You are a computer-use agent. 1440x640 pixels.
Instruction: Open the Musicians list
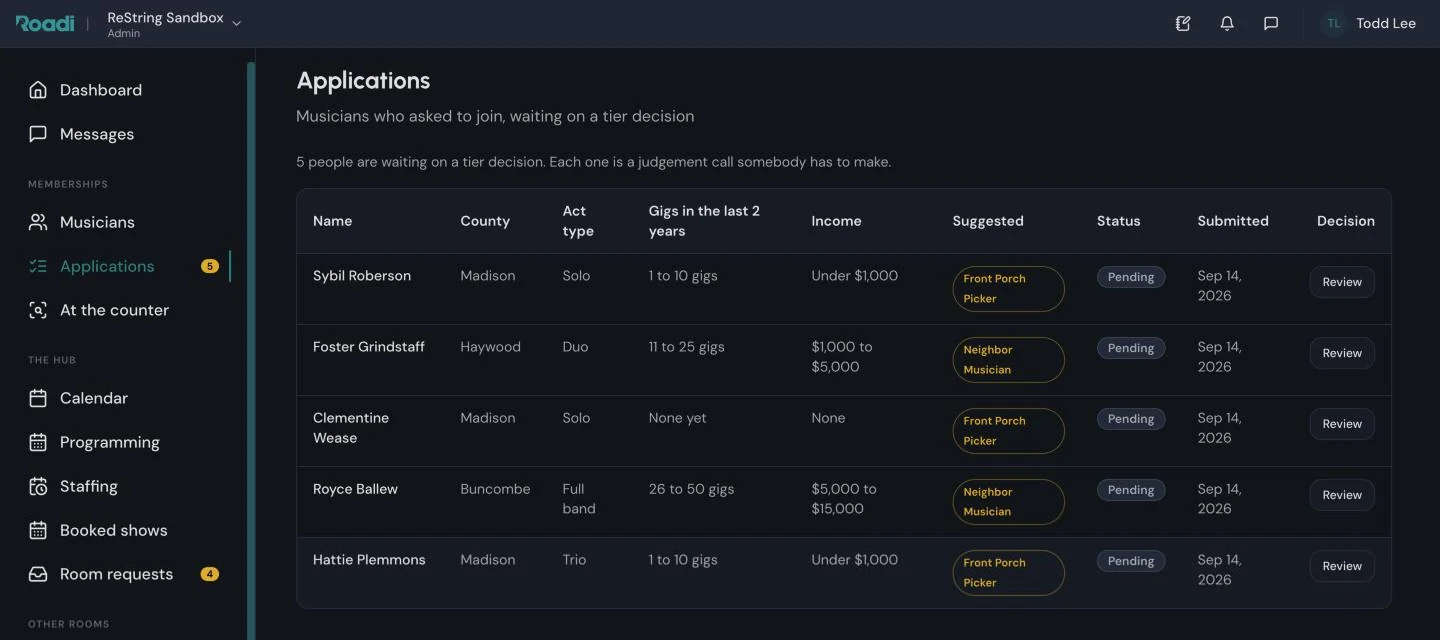(97, 222)
